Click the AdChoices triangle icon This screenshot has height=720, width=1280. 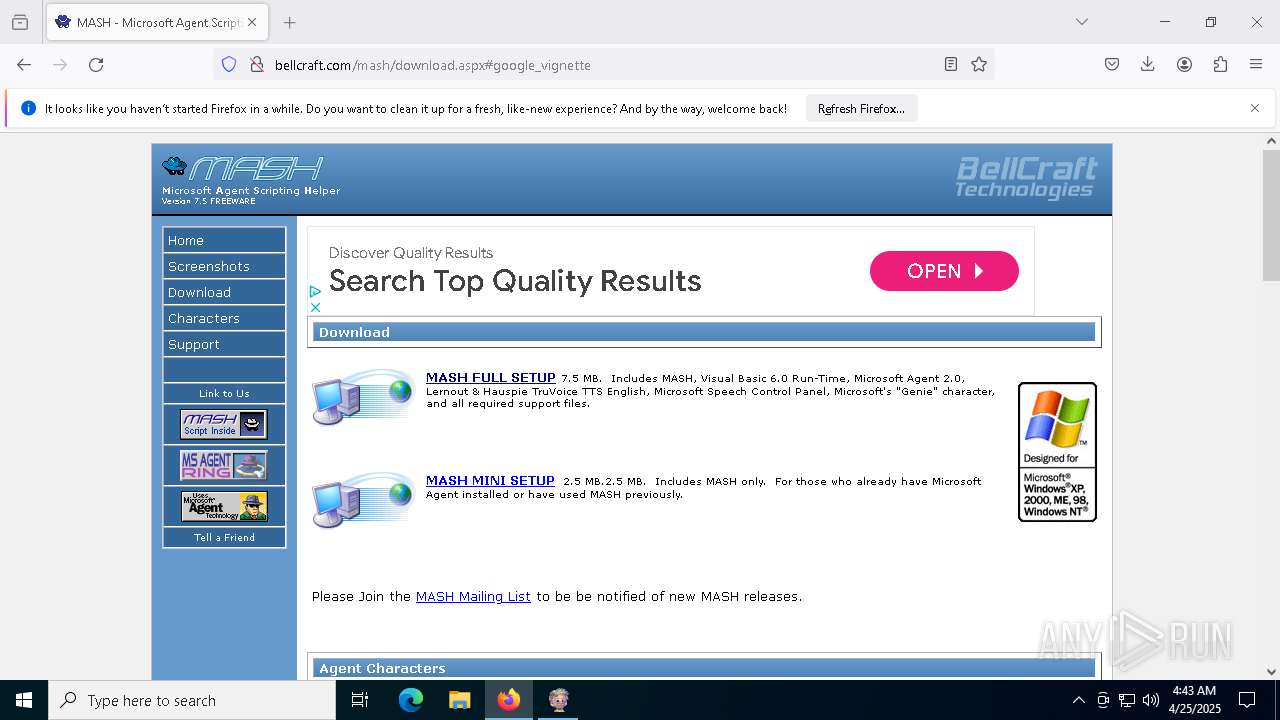315,292
